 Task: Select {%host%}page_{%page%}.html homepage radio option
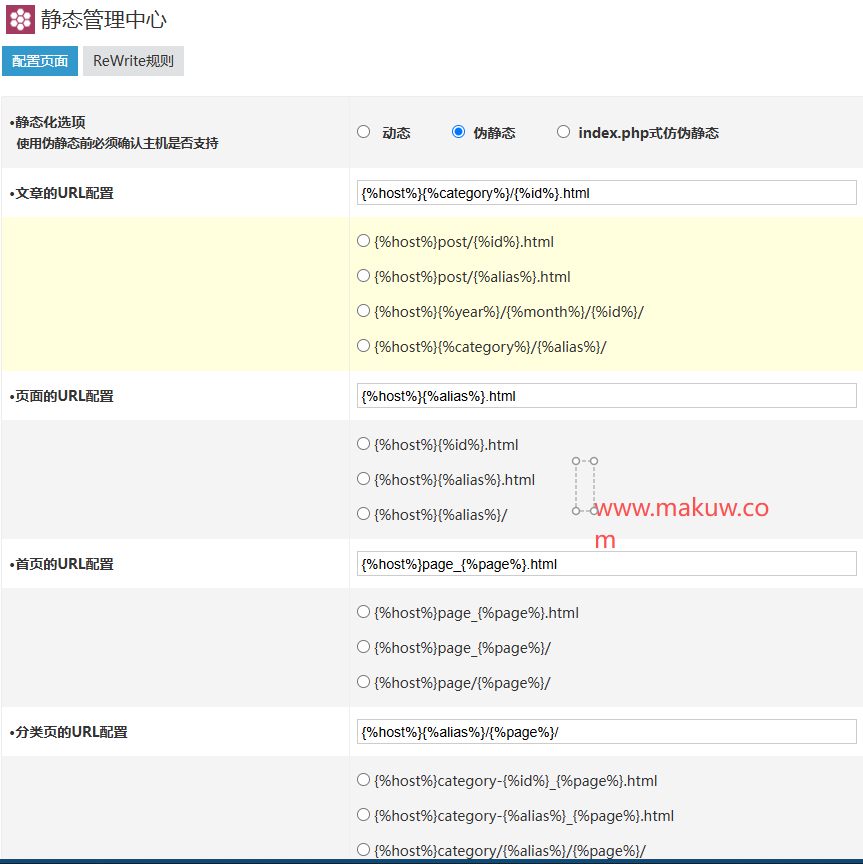coord(363,612)
